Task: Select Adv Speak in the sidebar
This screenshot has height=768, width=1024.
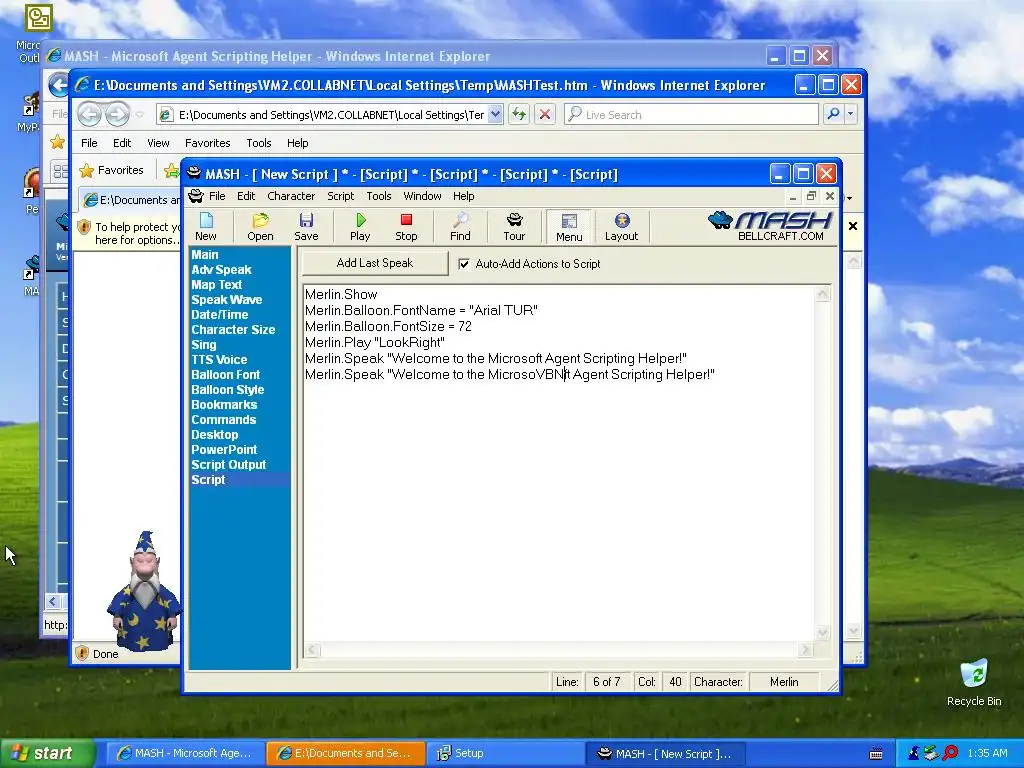Action: [x=221, y=270]
